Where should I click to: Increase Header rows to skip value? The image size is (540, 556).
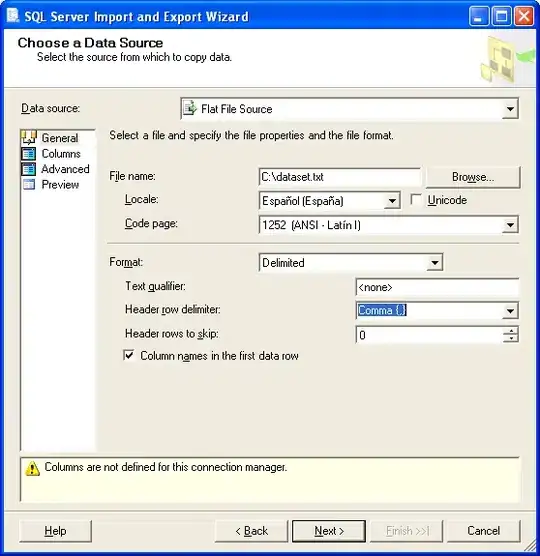511,330
